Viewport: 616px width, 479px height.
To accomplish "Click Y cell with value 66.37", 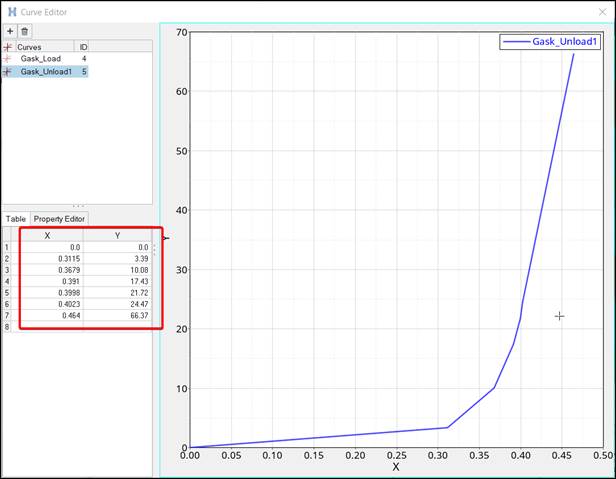I will pos(117,315).
